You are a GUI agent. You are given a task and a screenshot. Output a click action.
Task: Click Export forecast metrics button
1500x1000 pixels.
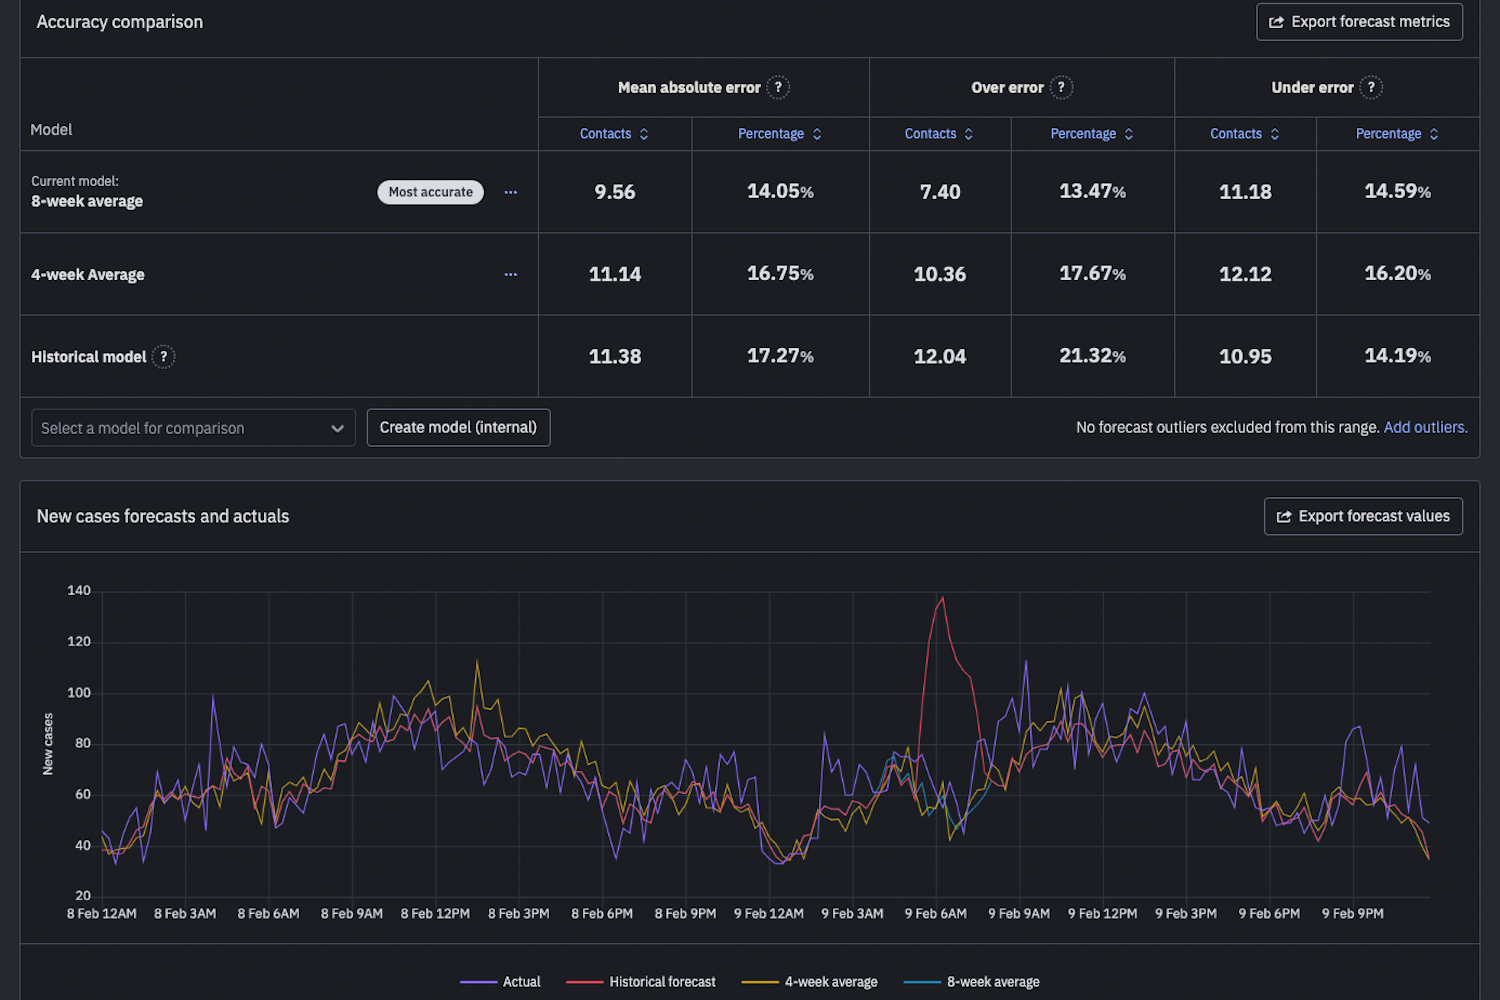tap(1359, 22)
